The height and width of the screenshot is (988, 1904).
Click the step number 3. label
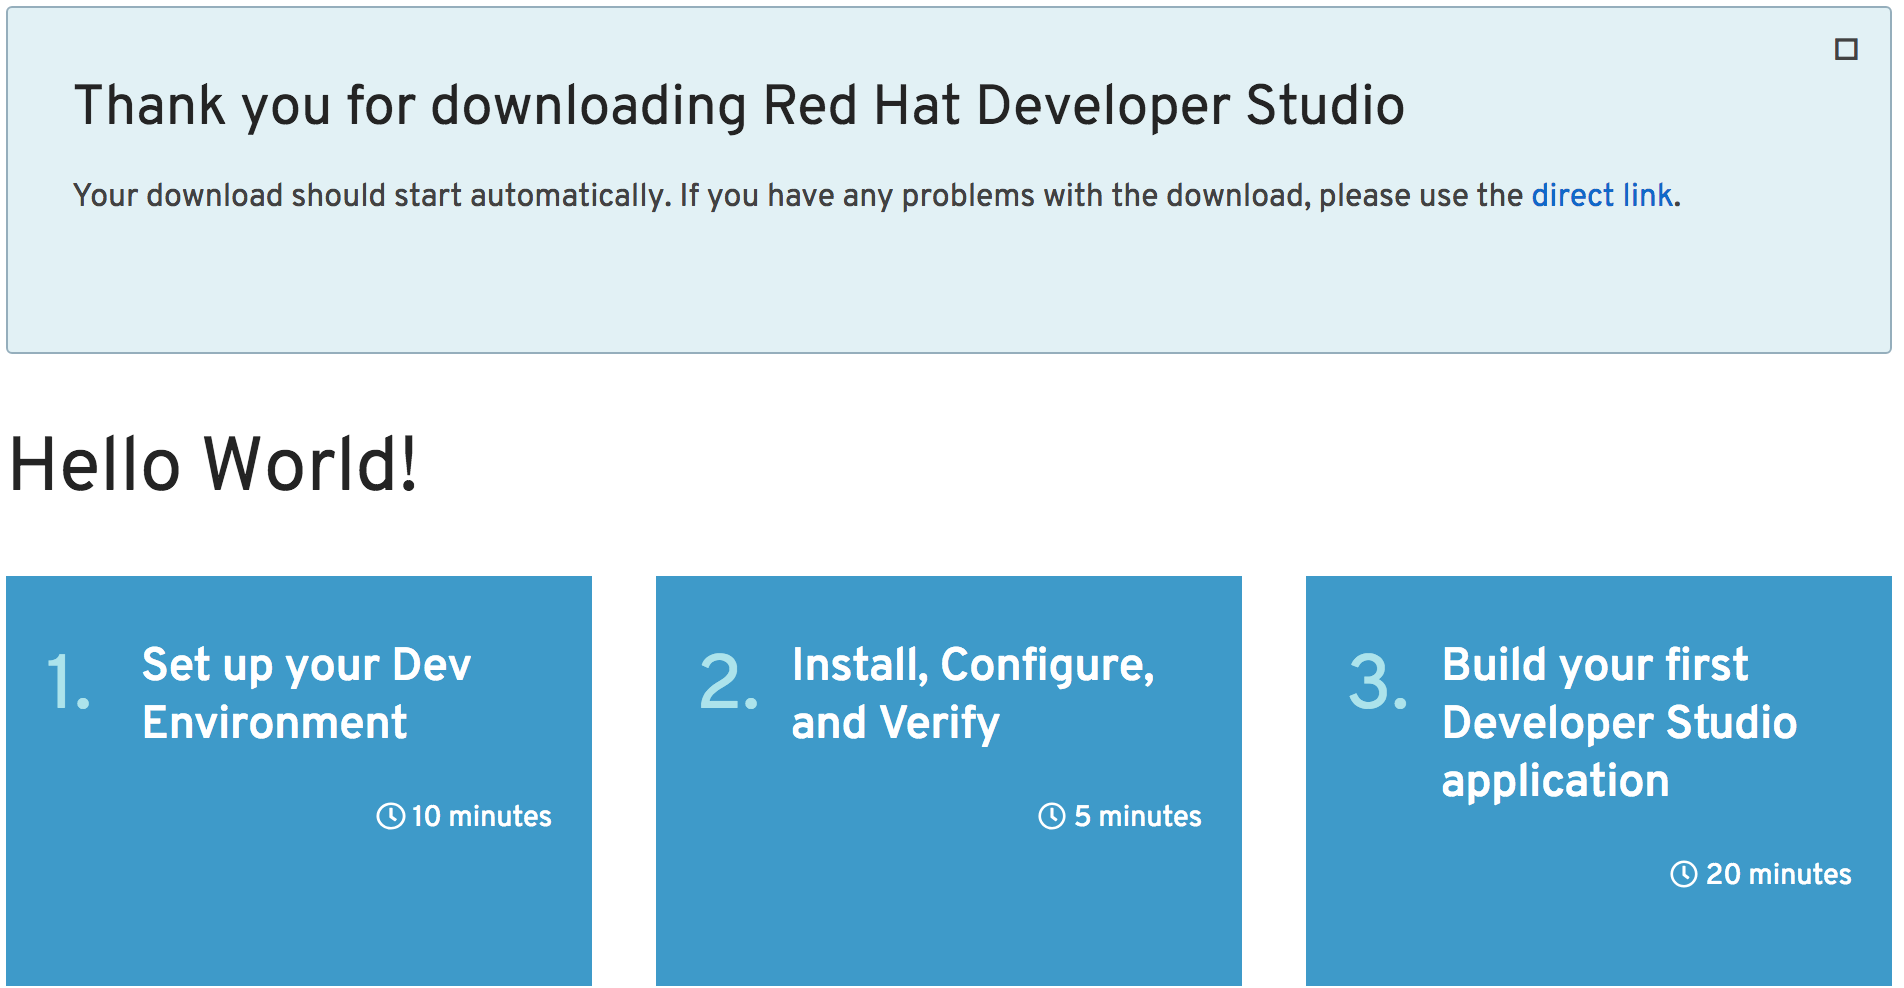click(1378, 683)
